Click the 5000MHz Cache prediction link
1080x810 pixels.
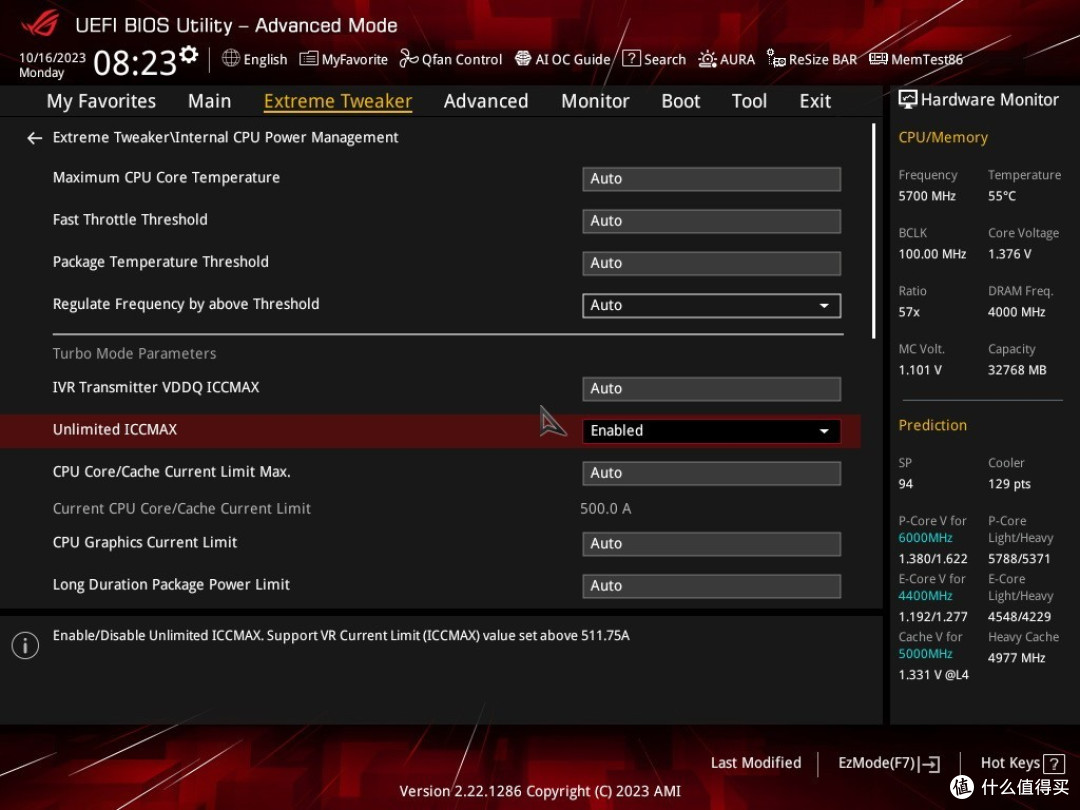click(x=925, y=654)
